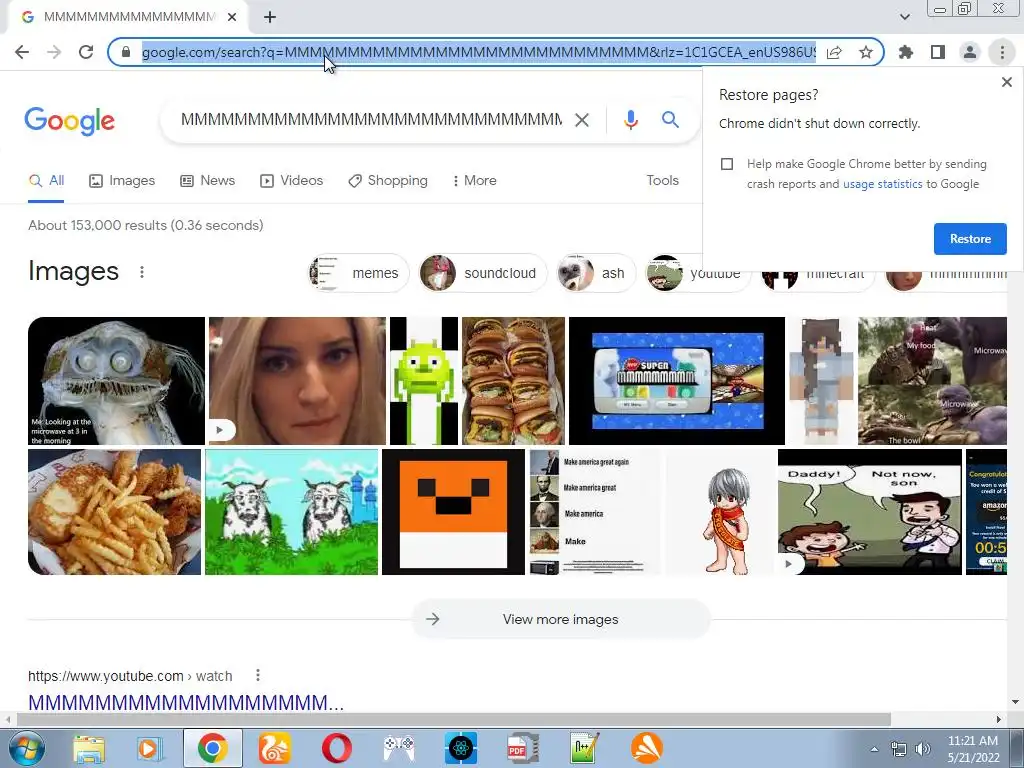Open UC Browser from taskbar
Screen dimensions: 1024x768
[275, 748]
